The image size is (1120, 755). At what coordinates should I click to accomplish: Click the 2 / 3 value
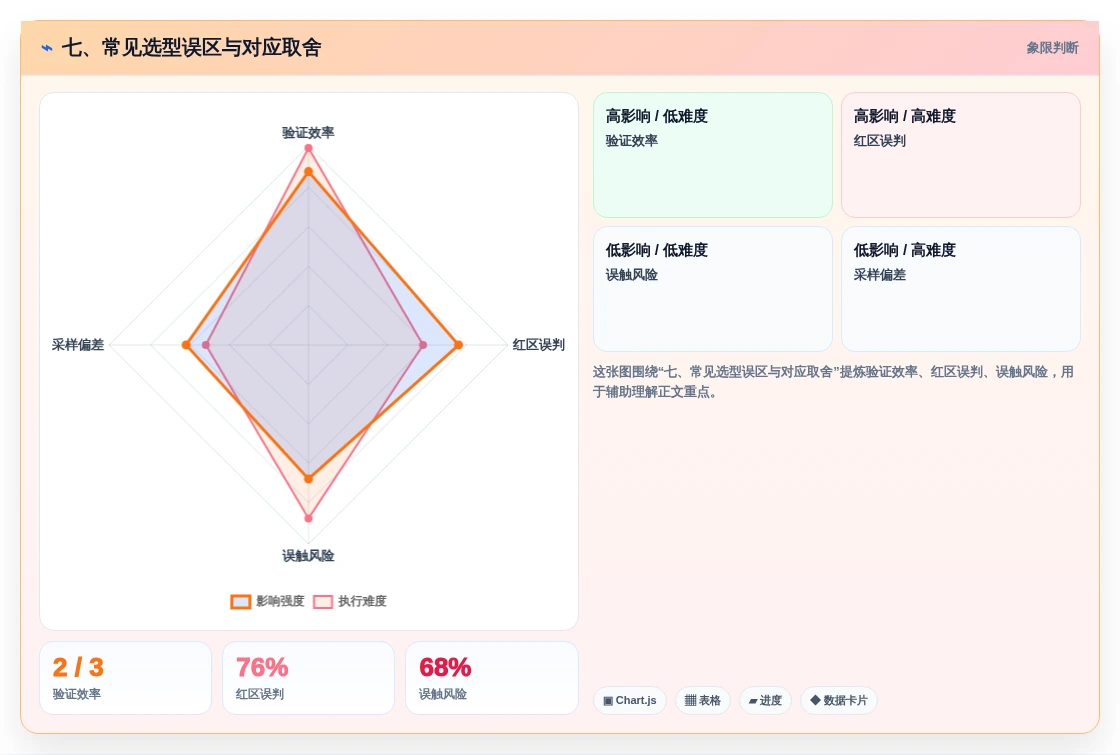coord(79,667)
